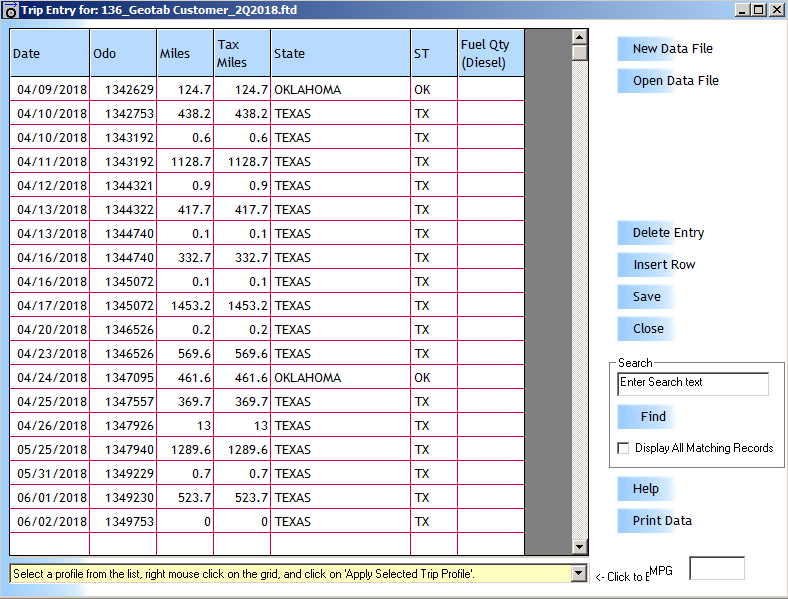Save the trip entries

646,297
